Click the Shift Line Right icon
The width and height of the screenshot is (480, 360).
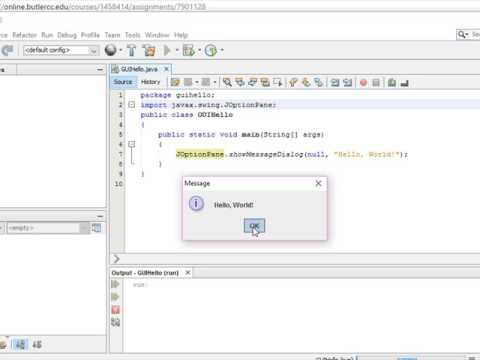tap(348, 82)
